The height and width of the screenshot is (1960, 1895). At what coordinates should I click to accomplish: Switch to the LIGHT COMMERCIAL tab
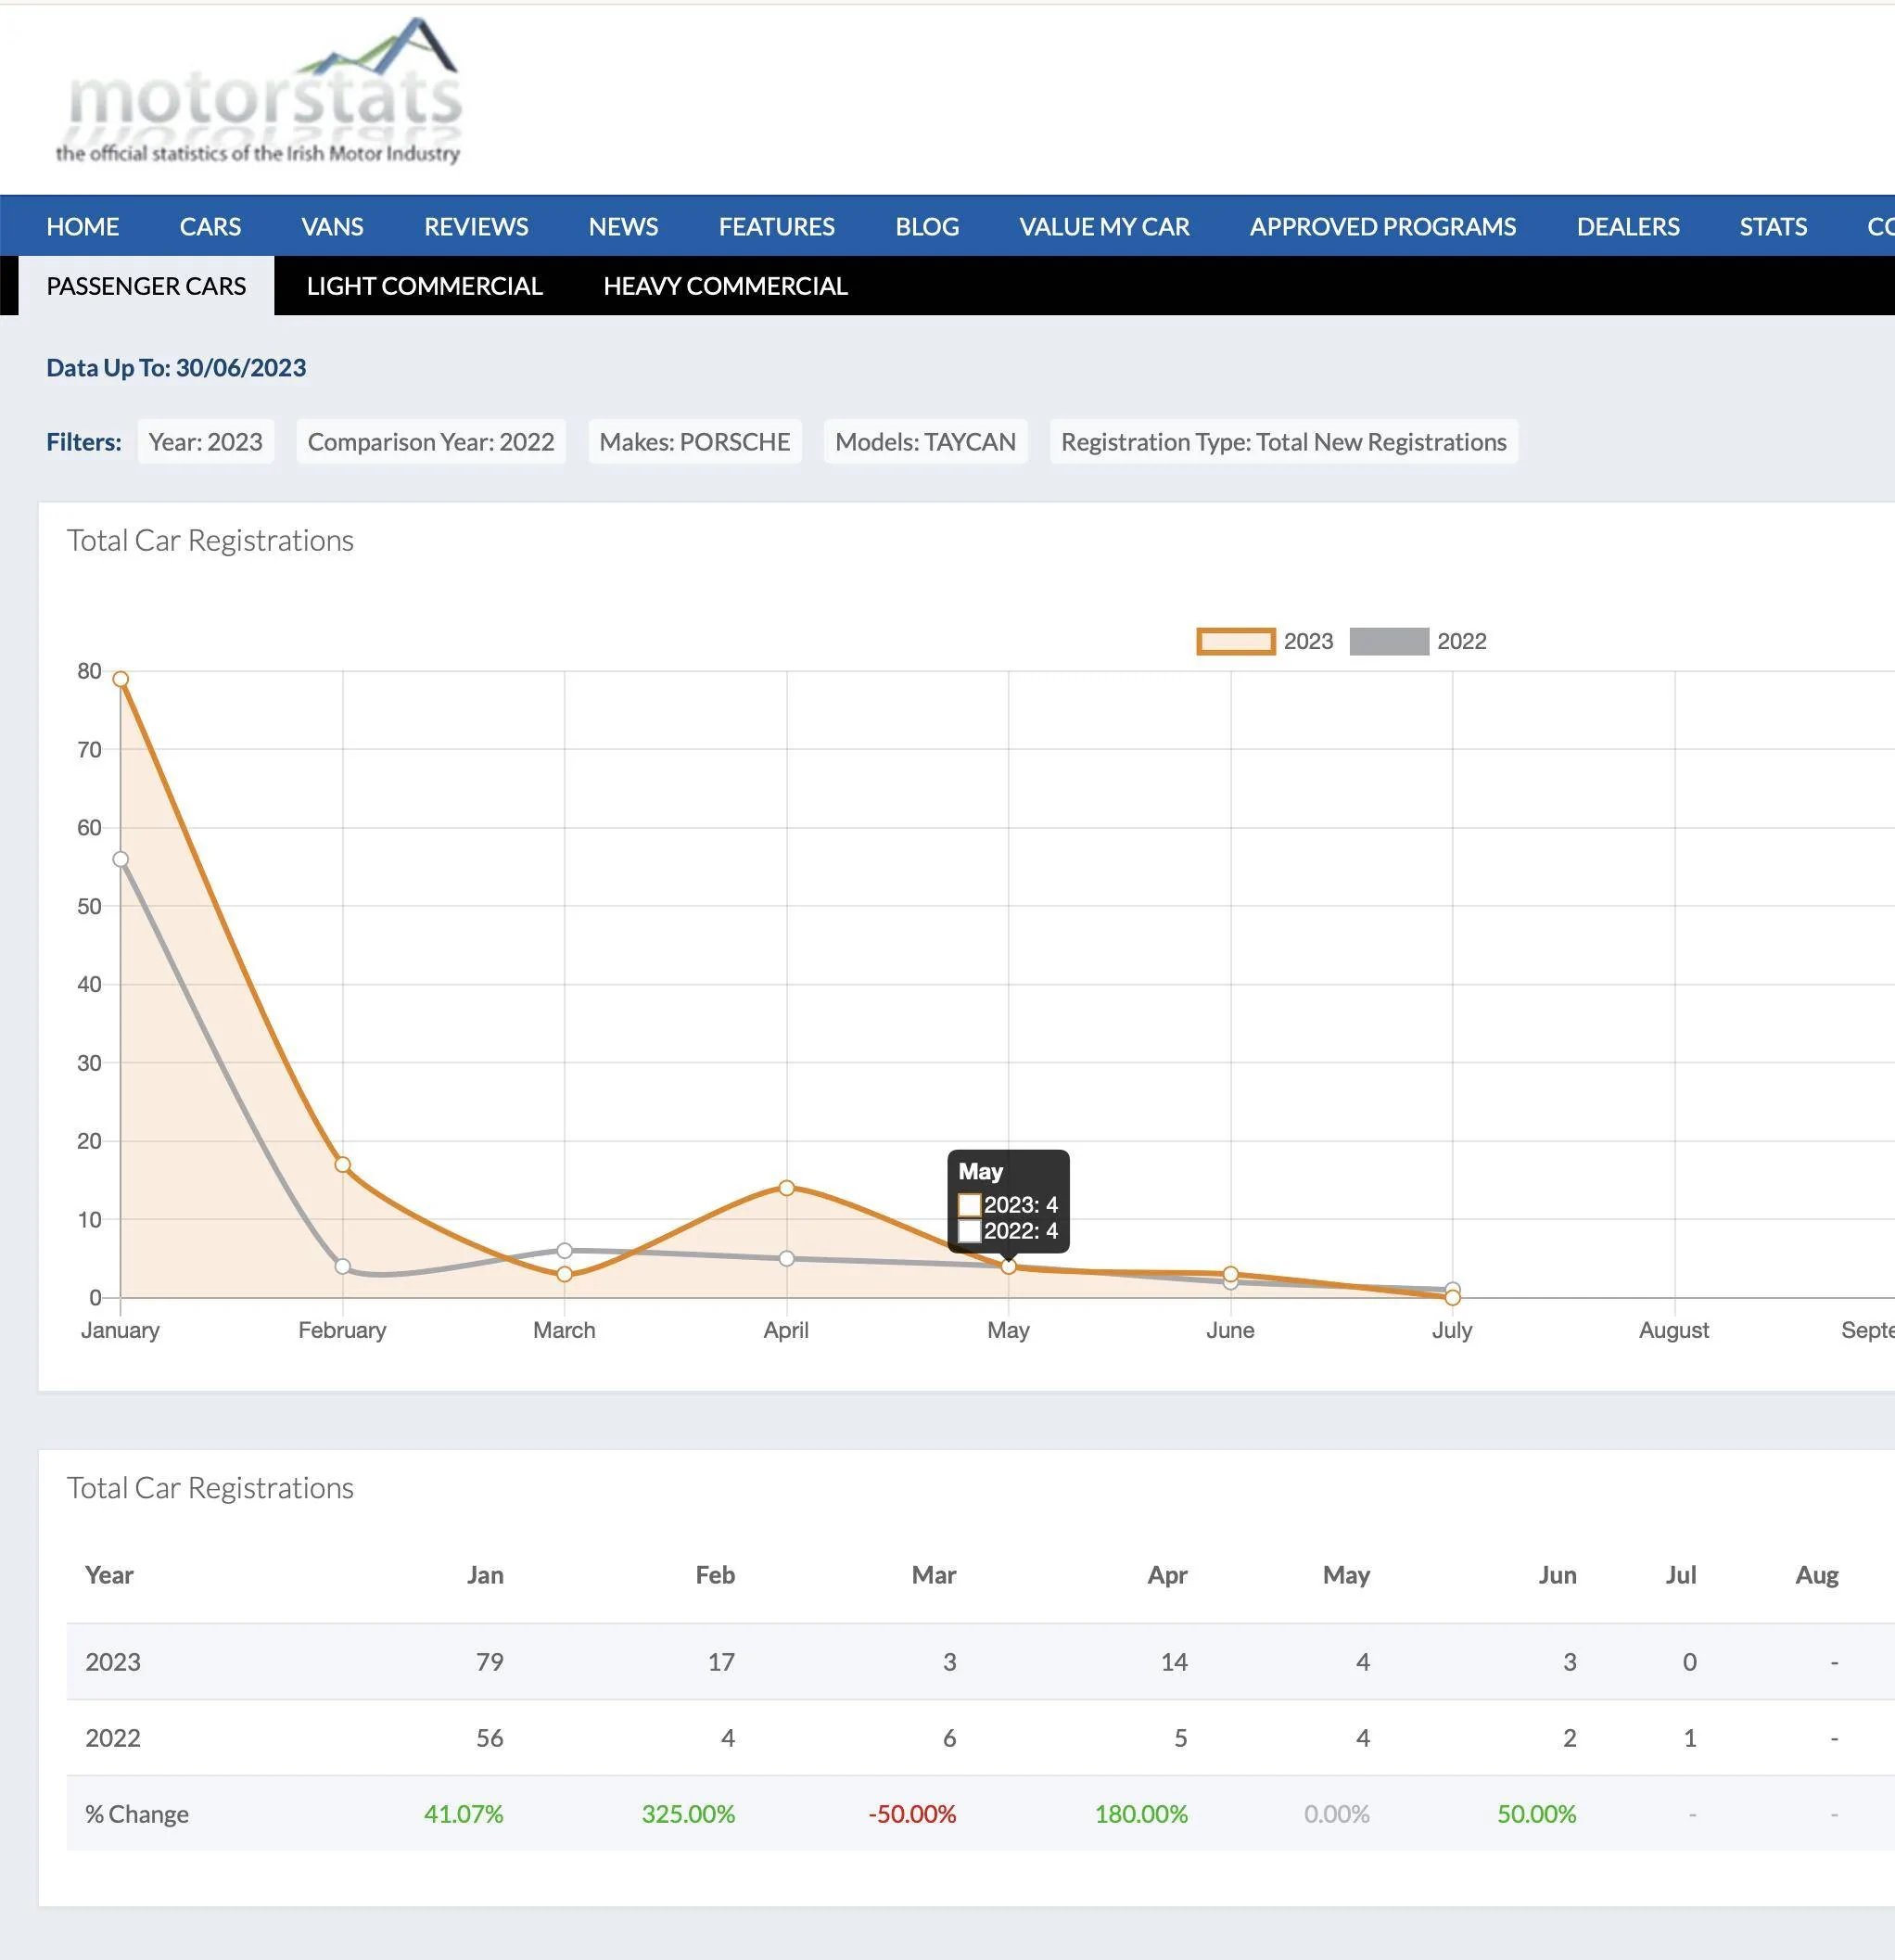(424, 286)
